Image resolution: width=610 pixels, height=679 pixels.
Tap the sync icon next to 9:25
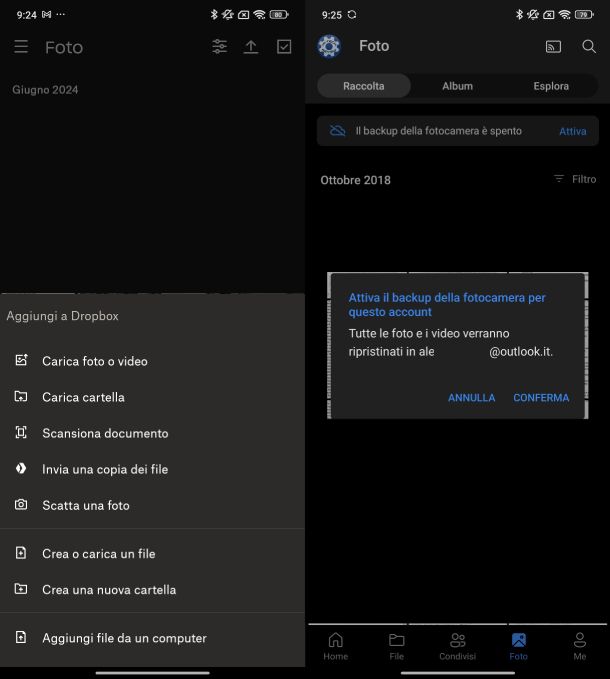coord(352,15)
